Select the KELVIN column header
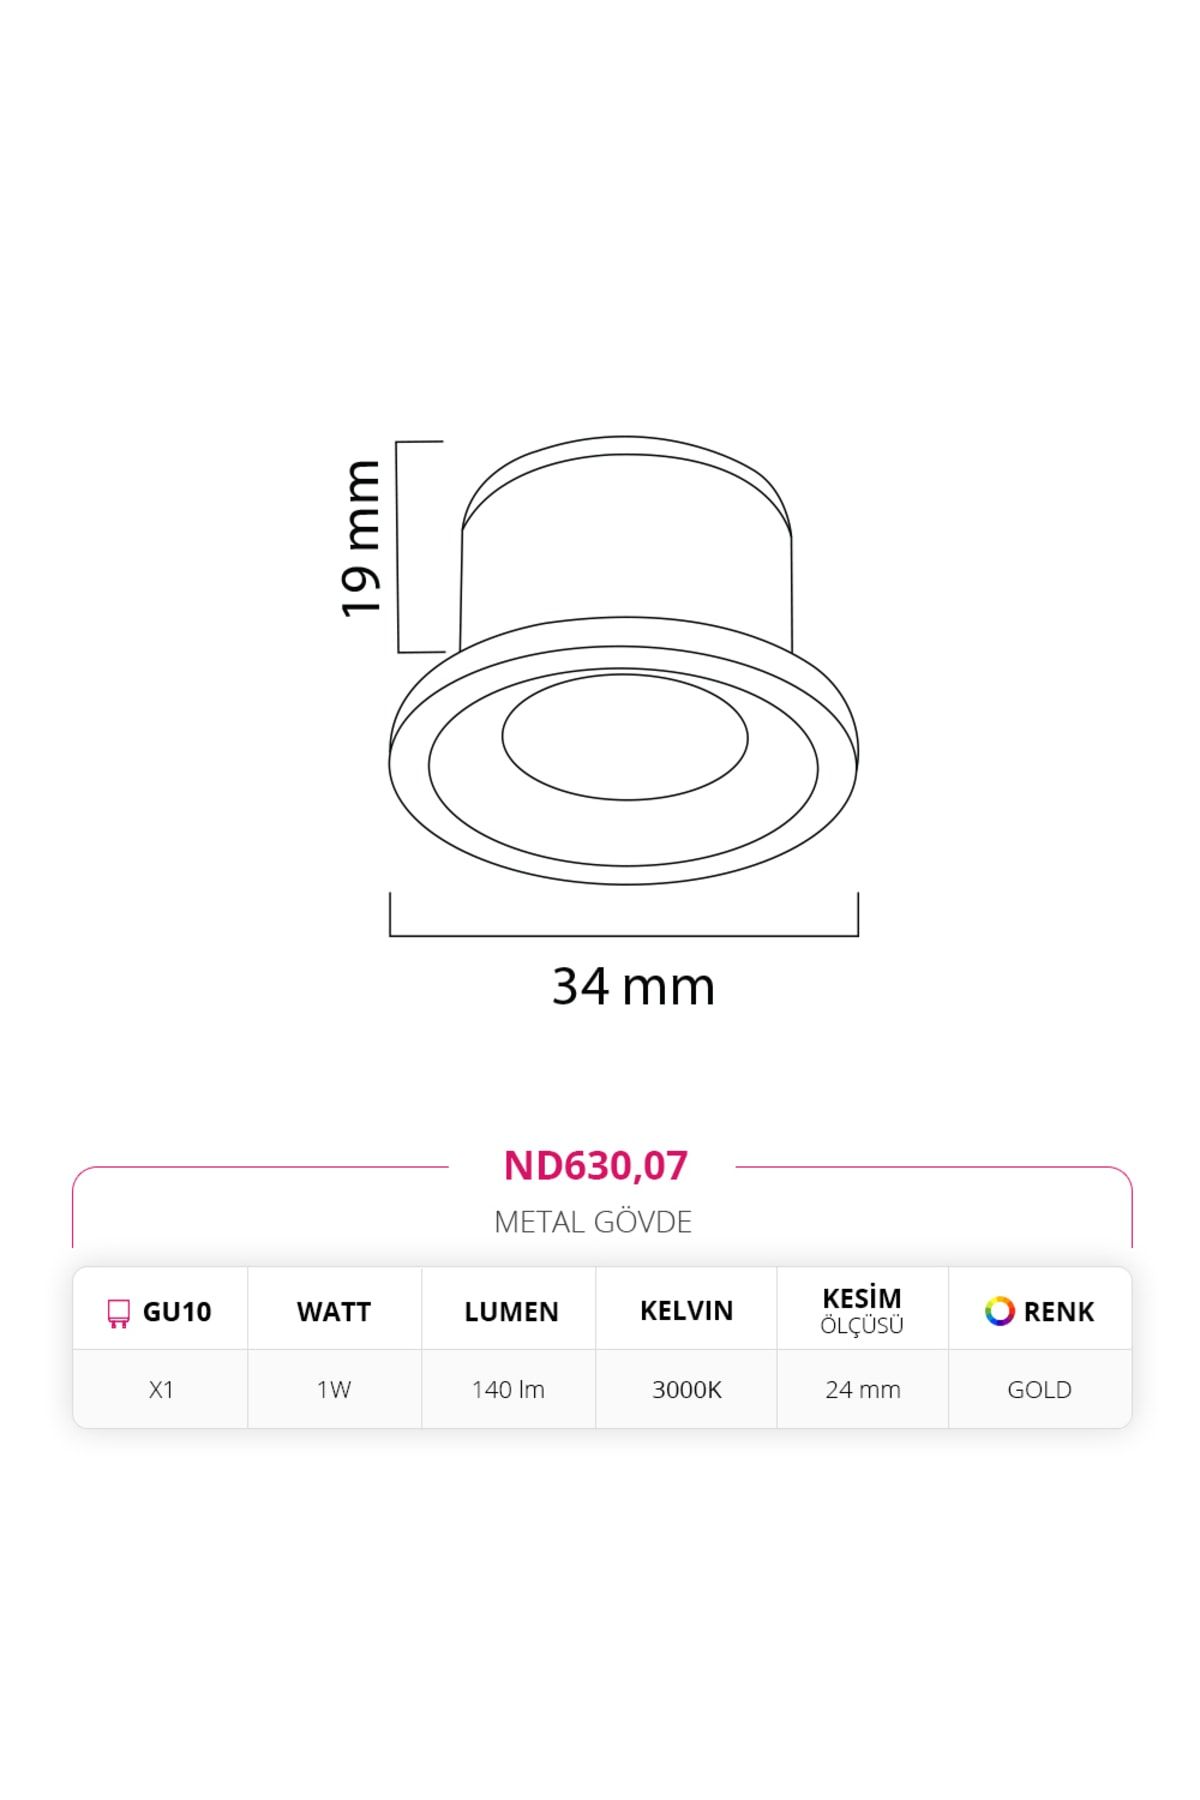The height and width of the screenshot is (1800, 1200). [x=687, y=1311]
